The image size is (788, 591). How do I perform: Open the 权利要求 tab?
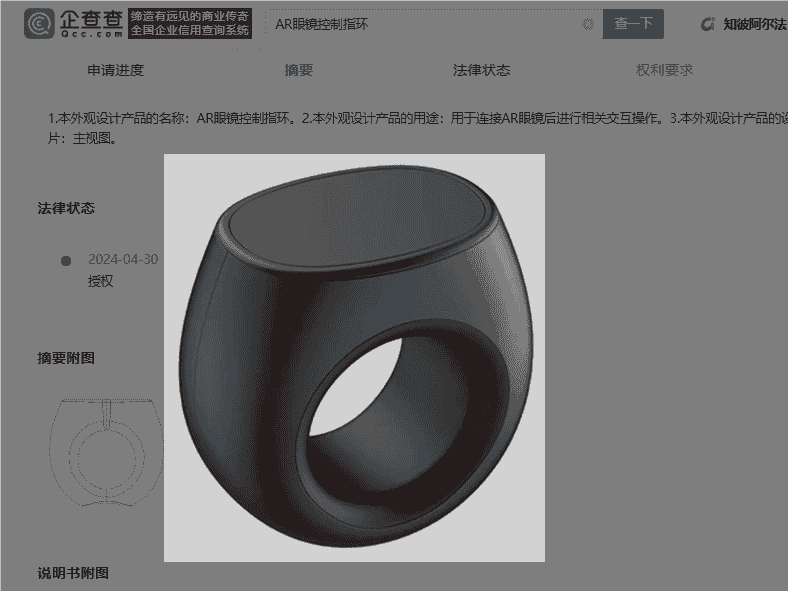click(664, 70)
